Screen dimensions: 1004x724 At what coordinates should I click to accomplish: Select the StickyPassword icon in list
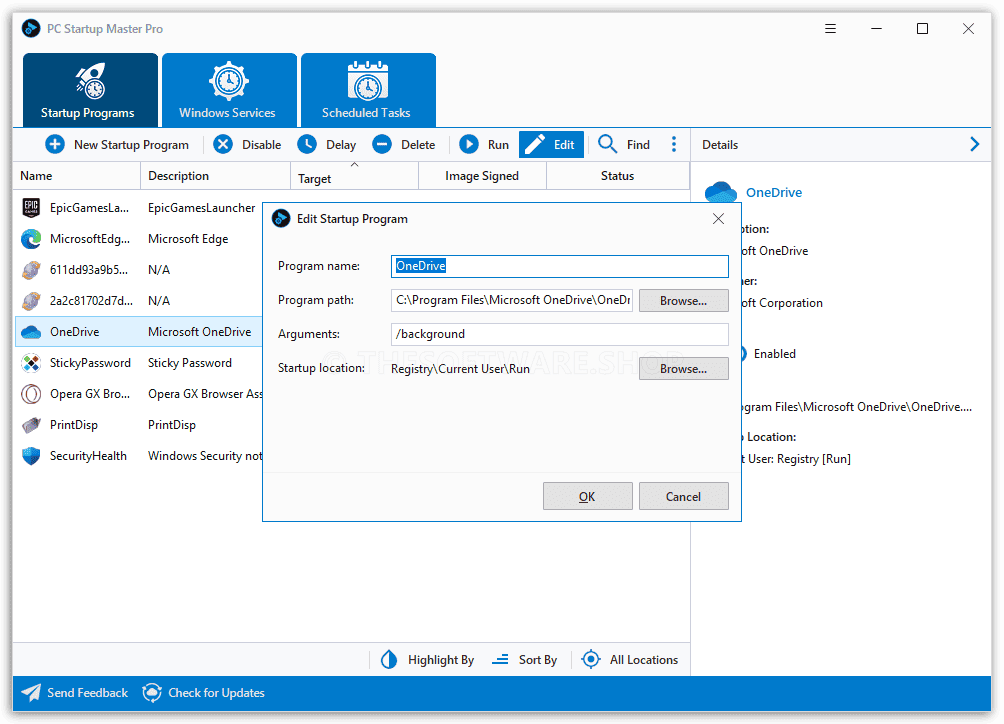click(x=31, y=363)
